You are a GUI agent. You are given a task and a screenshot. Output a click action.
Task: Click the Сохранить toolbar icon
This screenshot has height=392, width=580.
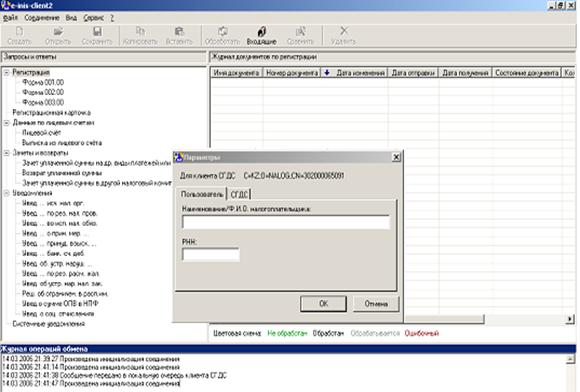pyautogui.click(x=97, y=36)
